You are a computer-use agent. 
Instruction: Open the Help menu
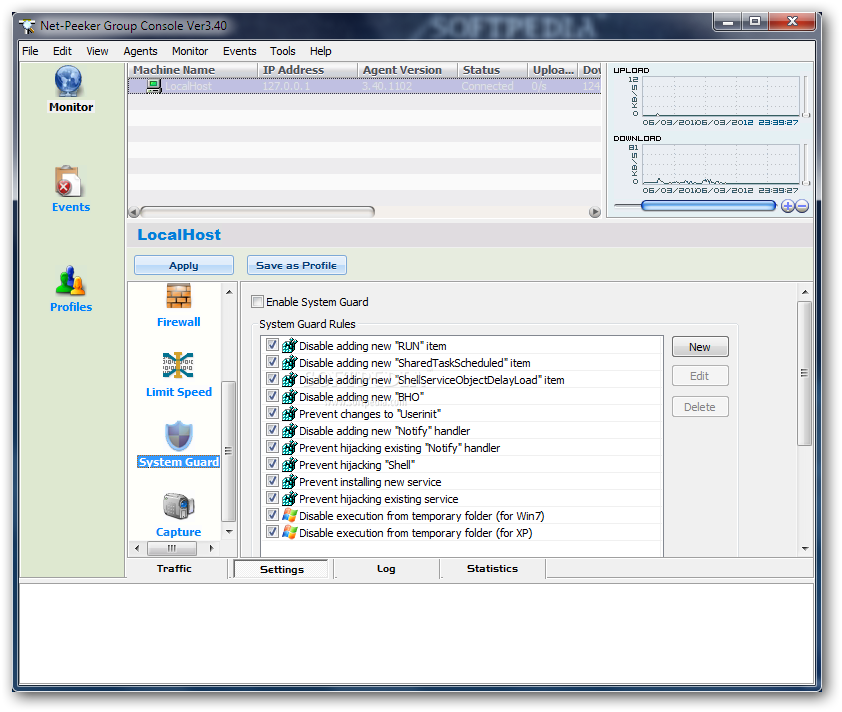[x=321, y=51]
